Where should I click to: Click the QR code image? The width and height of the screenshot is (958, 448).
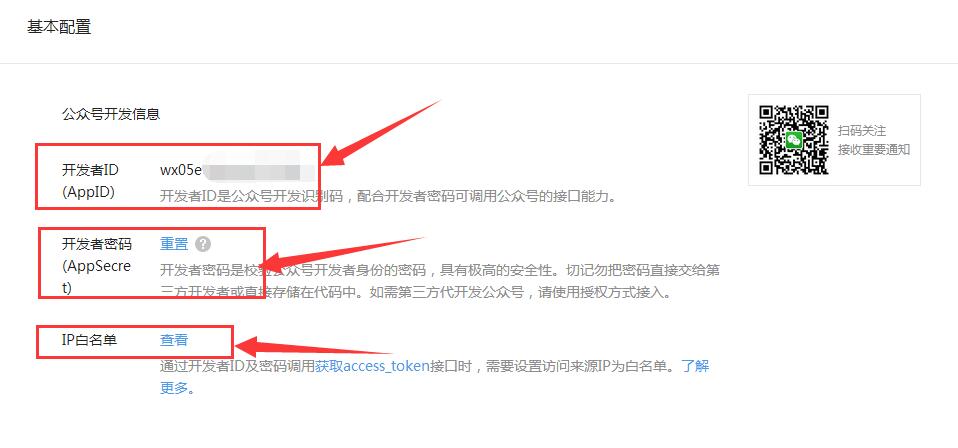pos(794,140)
